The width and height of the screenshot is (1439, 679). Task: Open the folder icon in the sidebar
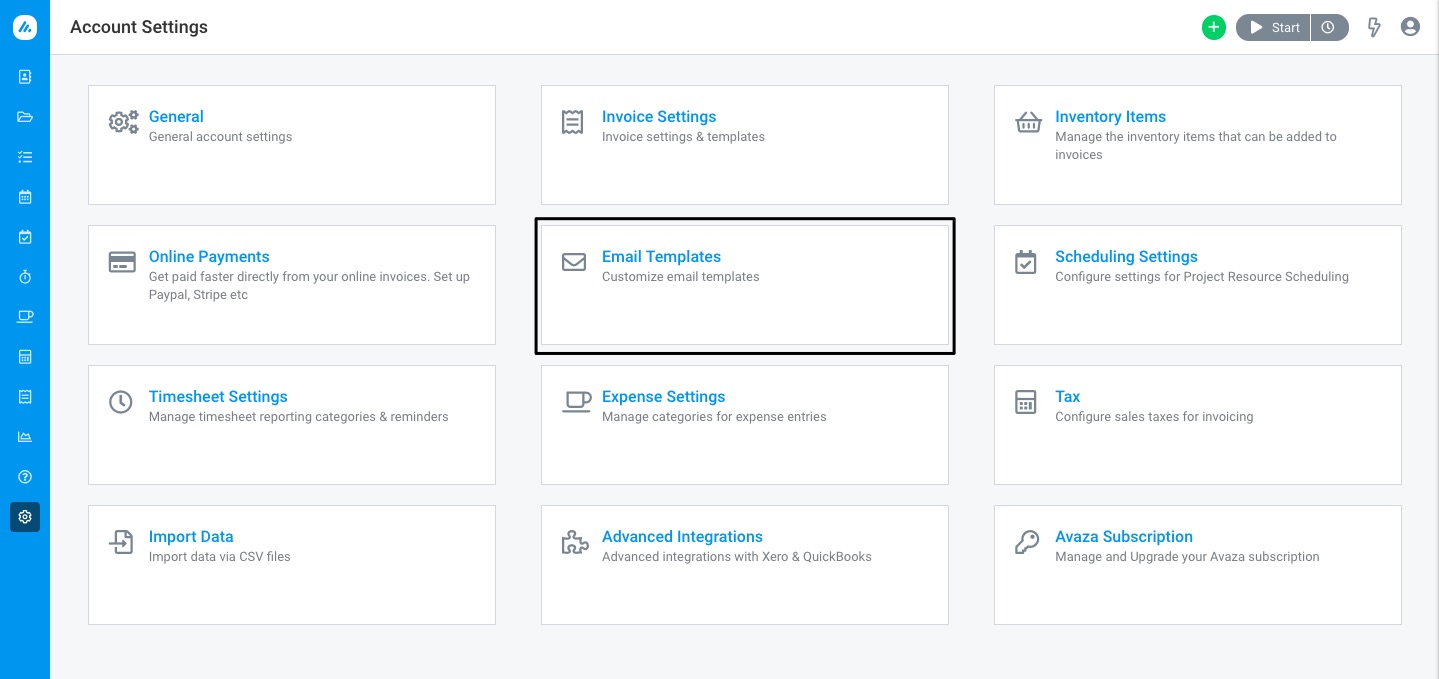click(25, 117)
